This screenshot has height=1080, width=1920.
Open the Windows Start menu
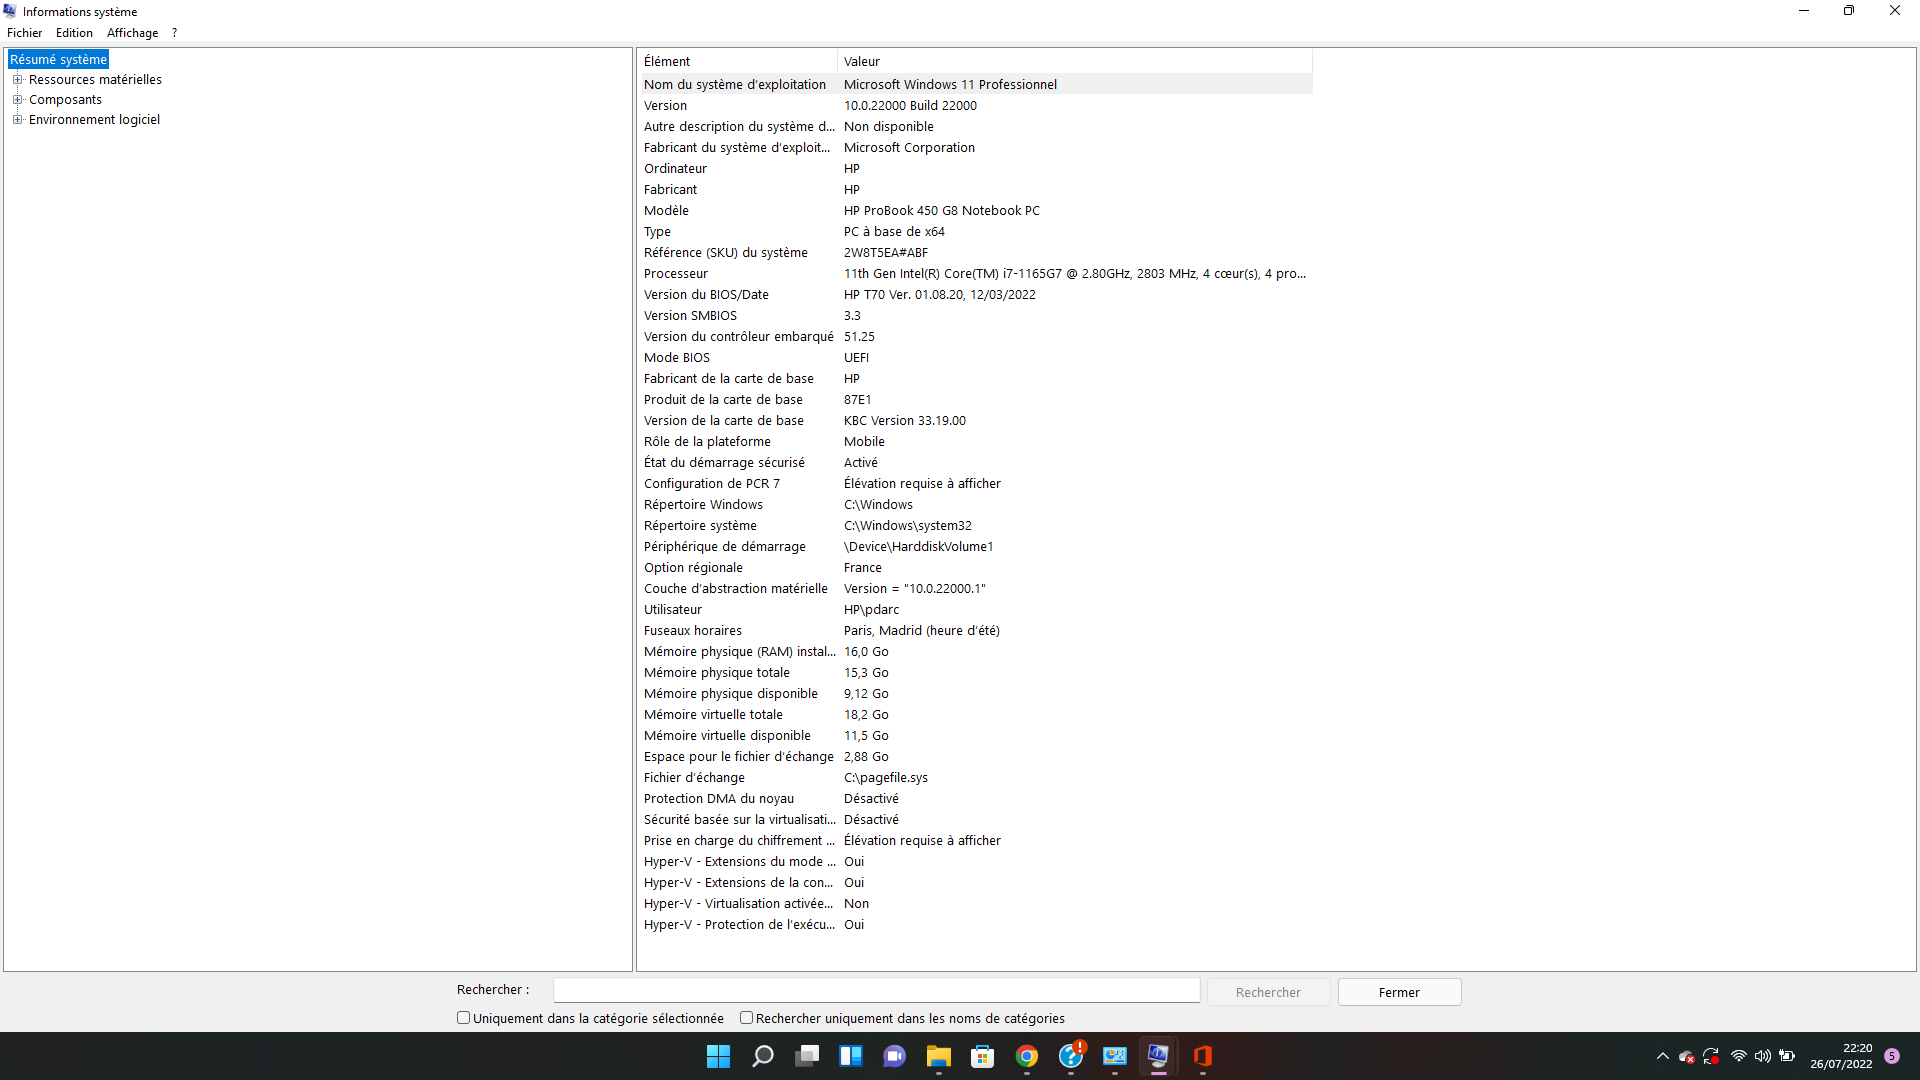click(718, 1056)
